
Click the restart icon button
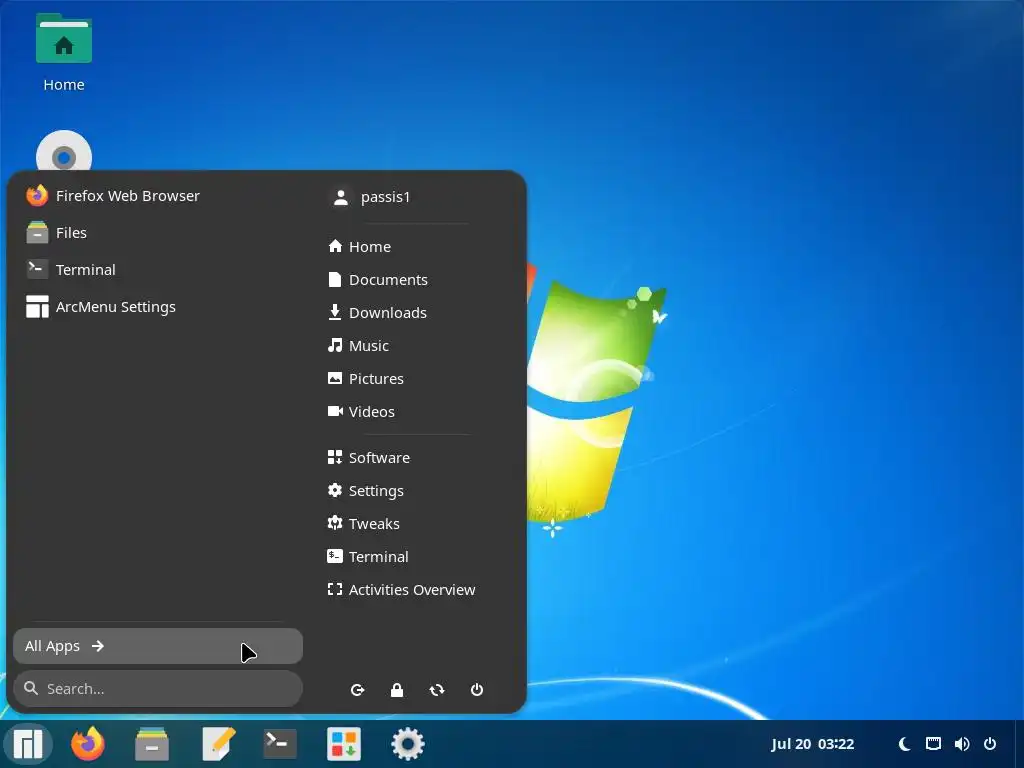tap(437, 690)
